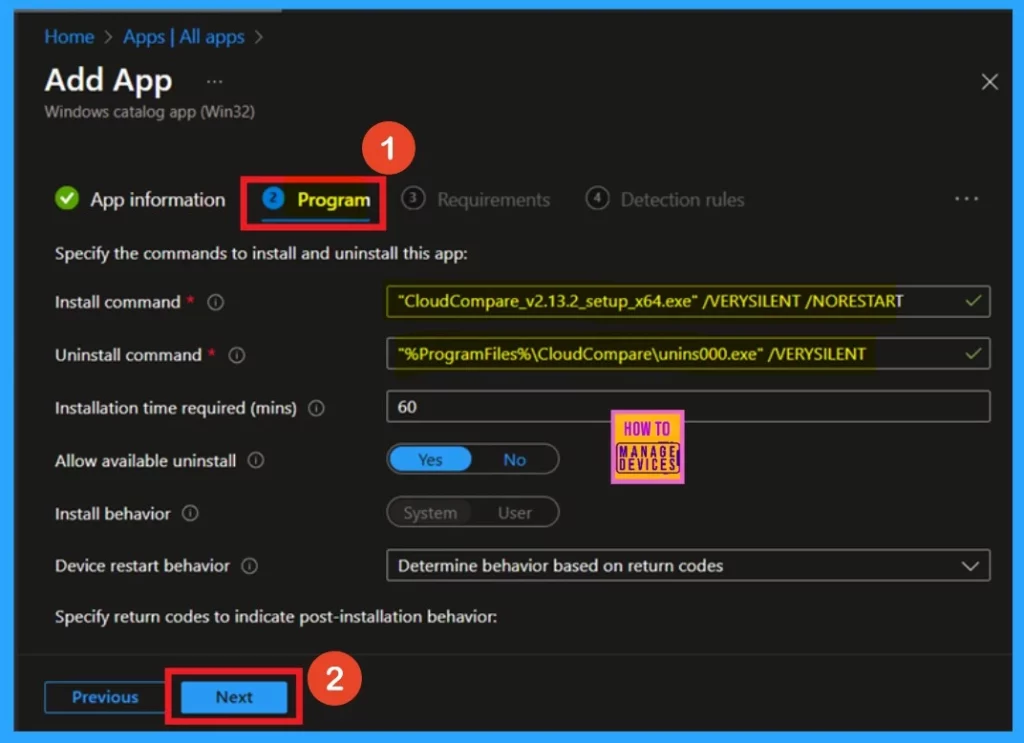
Task: Click the Install command info icon
Action: (x=216, y=302)
